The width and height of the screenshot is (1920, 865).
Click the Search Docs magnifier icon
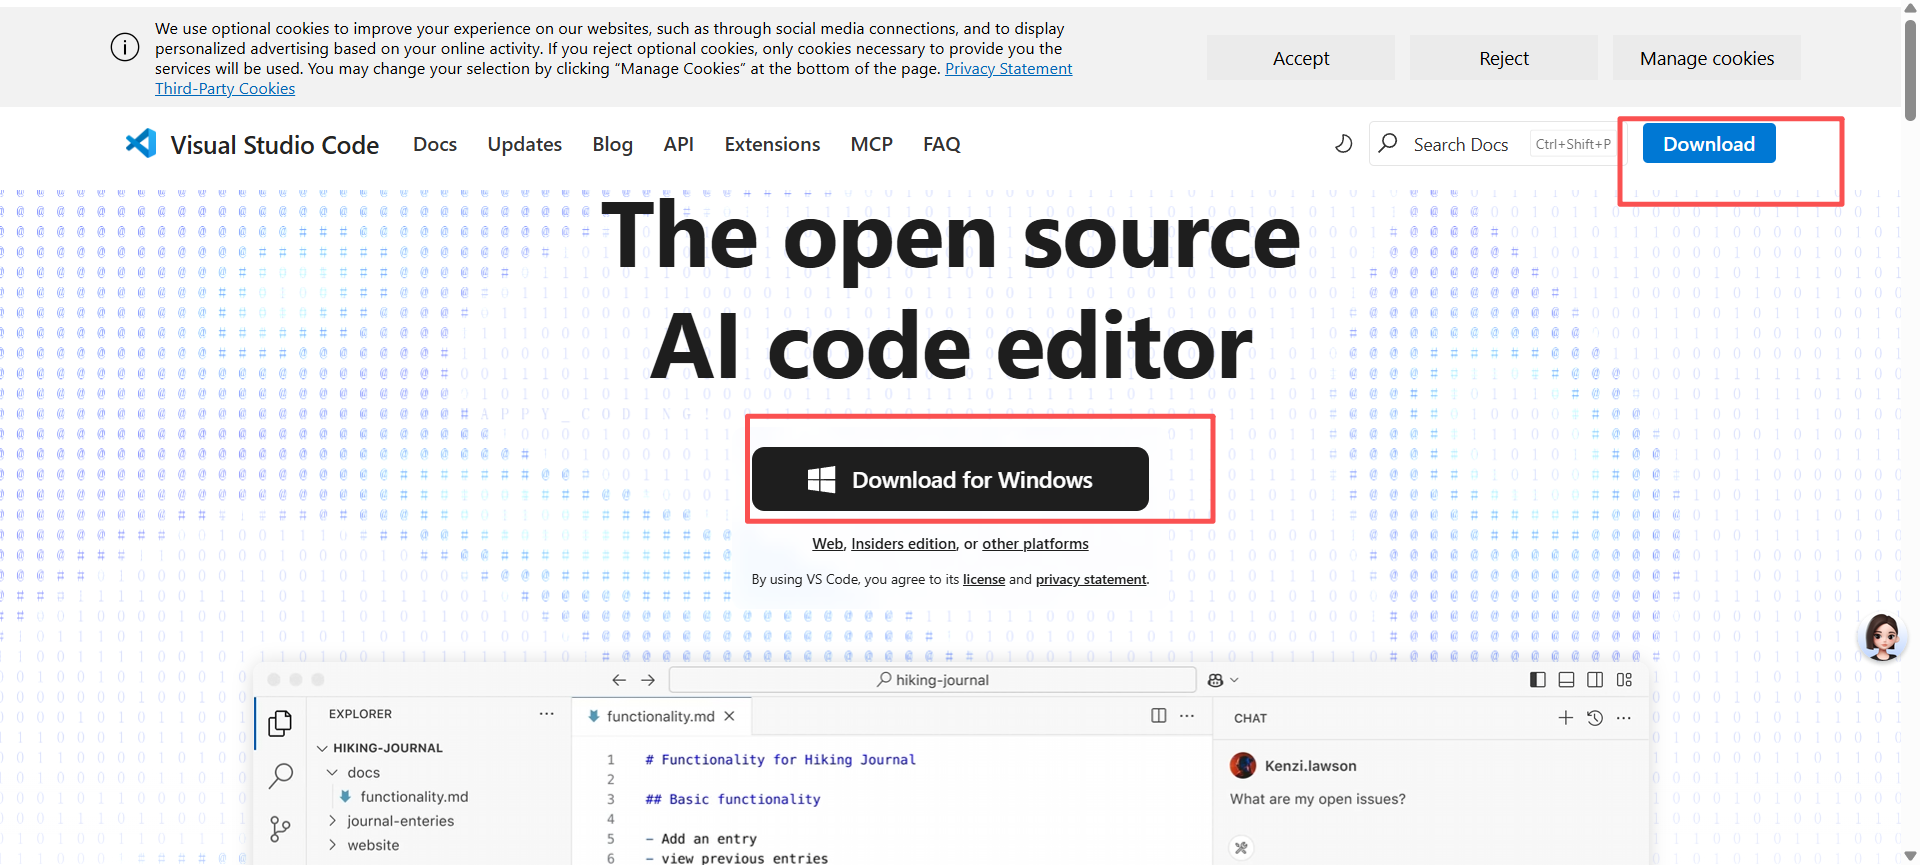click(x=1388, y=144)
